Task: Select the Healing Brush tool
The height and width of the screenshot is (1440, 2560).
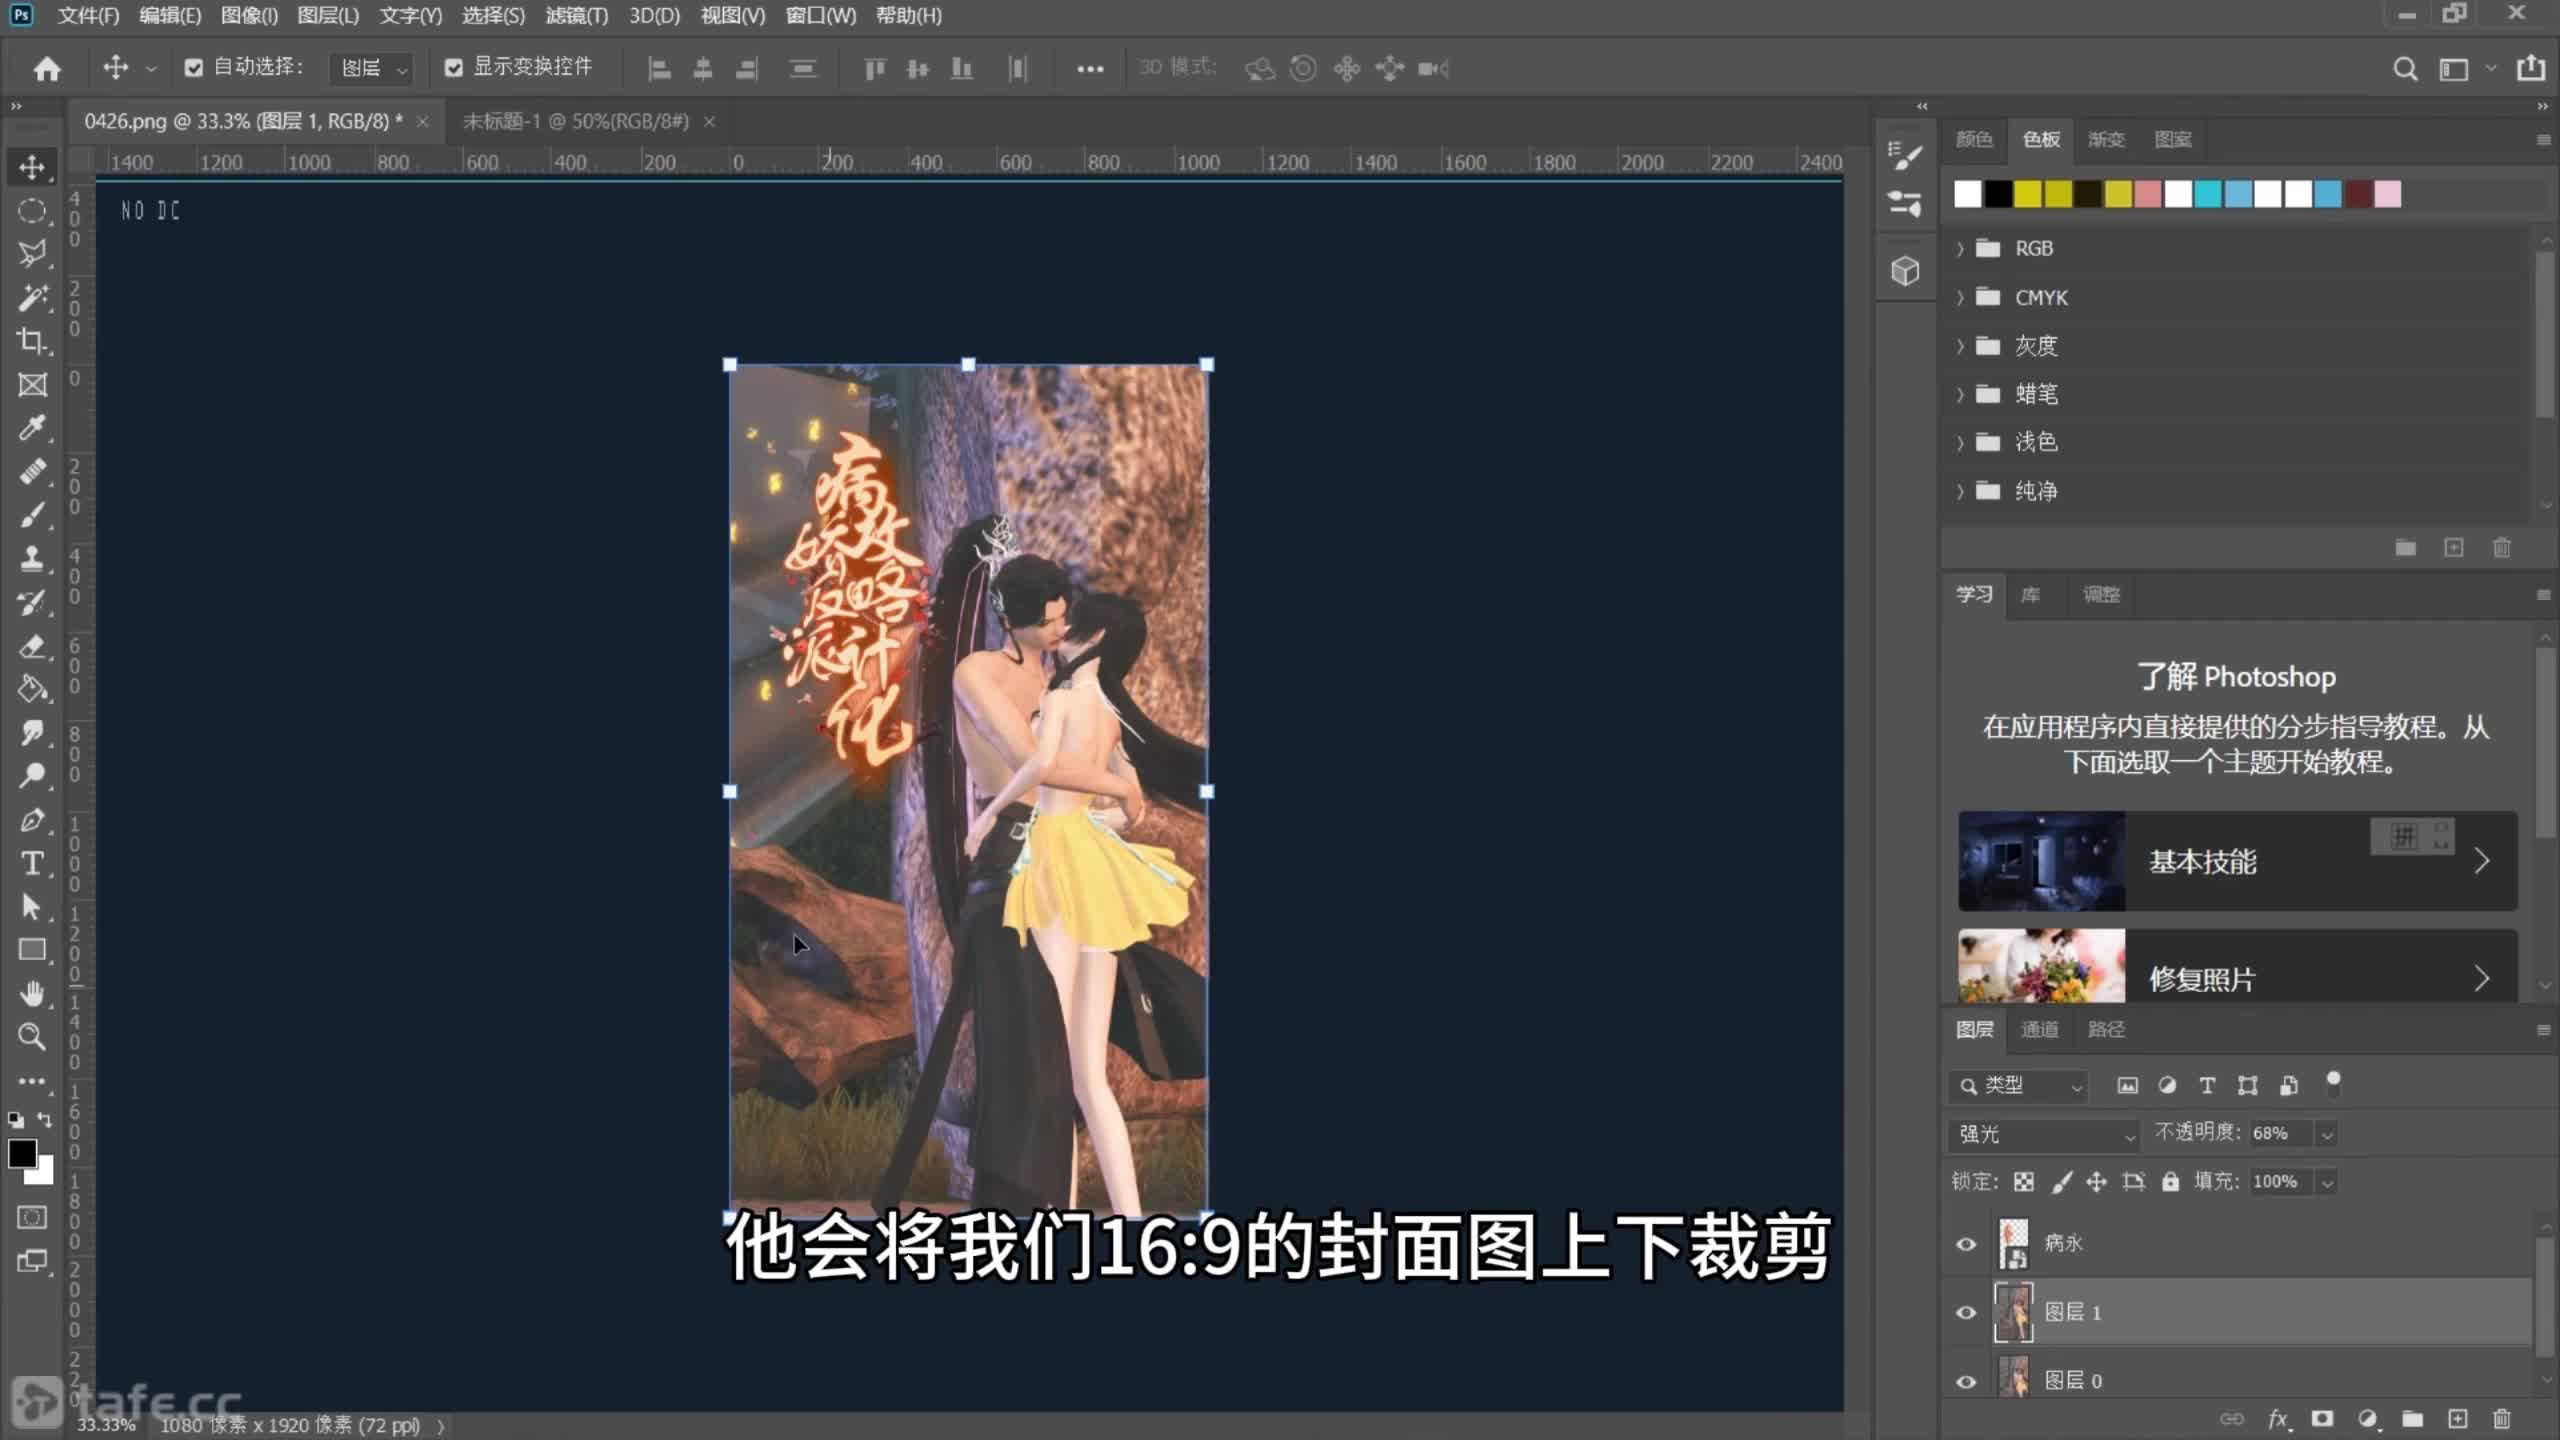Action: [x=32, y=472]
